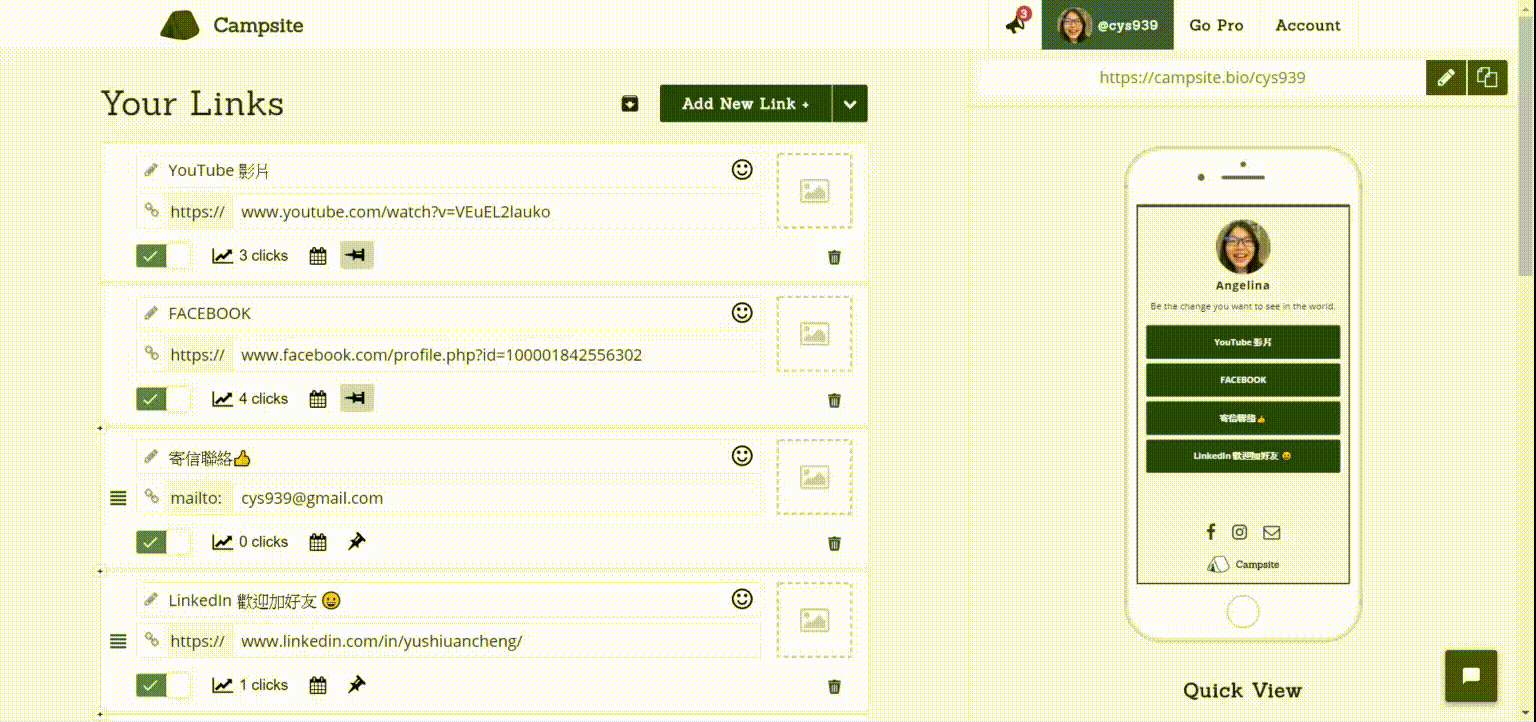Image resolution: width=1536 pixels, height=722 pixels.
Task: Add thumbnail image for LinkedIn link
Action: click(x=815, y=620)
